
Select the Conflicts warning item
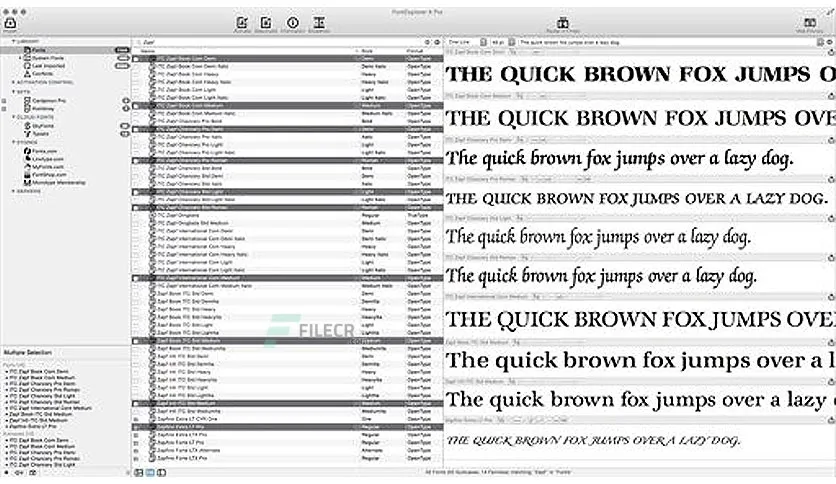43,74
